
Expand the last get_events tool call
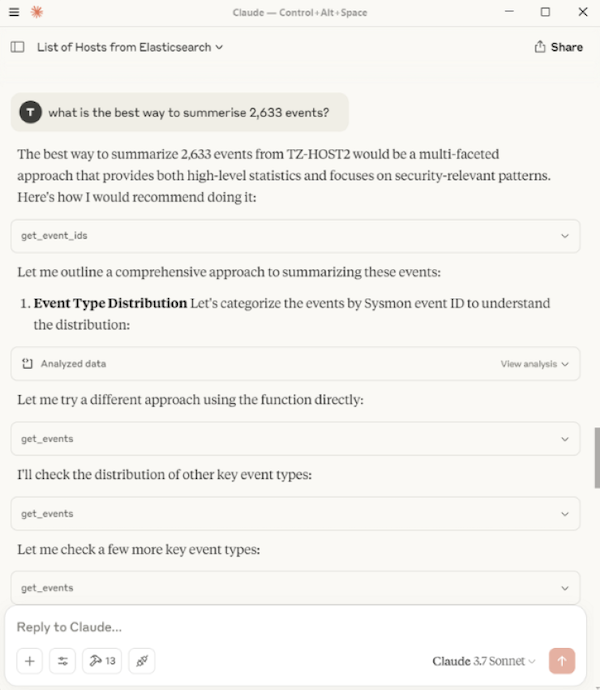coord(565,588)
